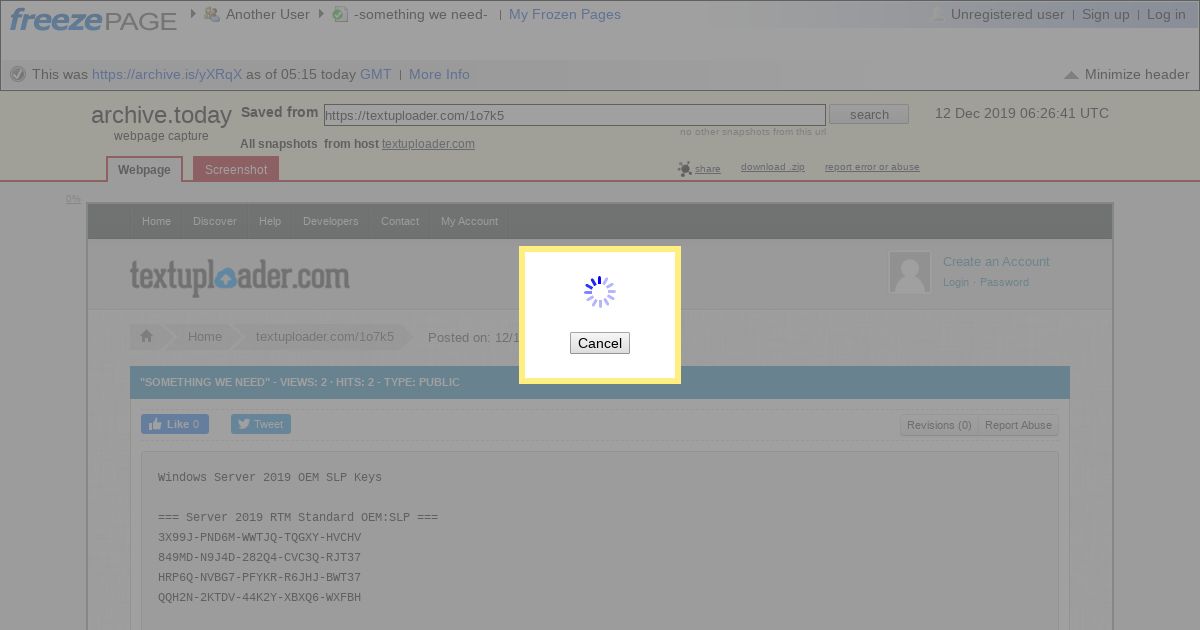
Task: Click the download .zip link
Action: (773, 167)
